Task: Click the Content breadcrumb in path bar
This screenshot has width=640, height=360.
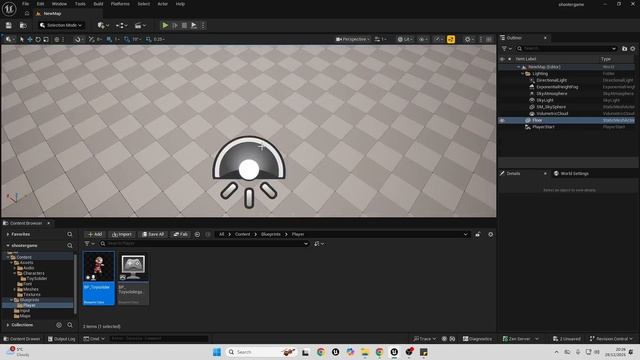Action: coord(242,234)
